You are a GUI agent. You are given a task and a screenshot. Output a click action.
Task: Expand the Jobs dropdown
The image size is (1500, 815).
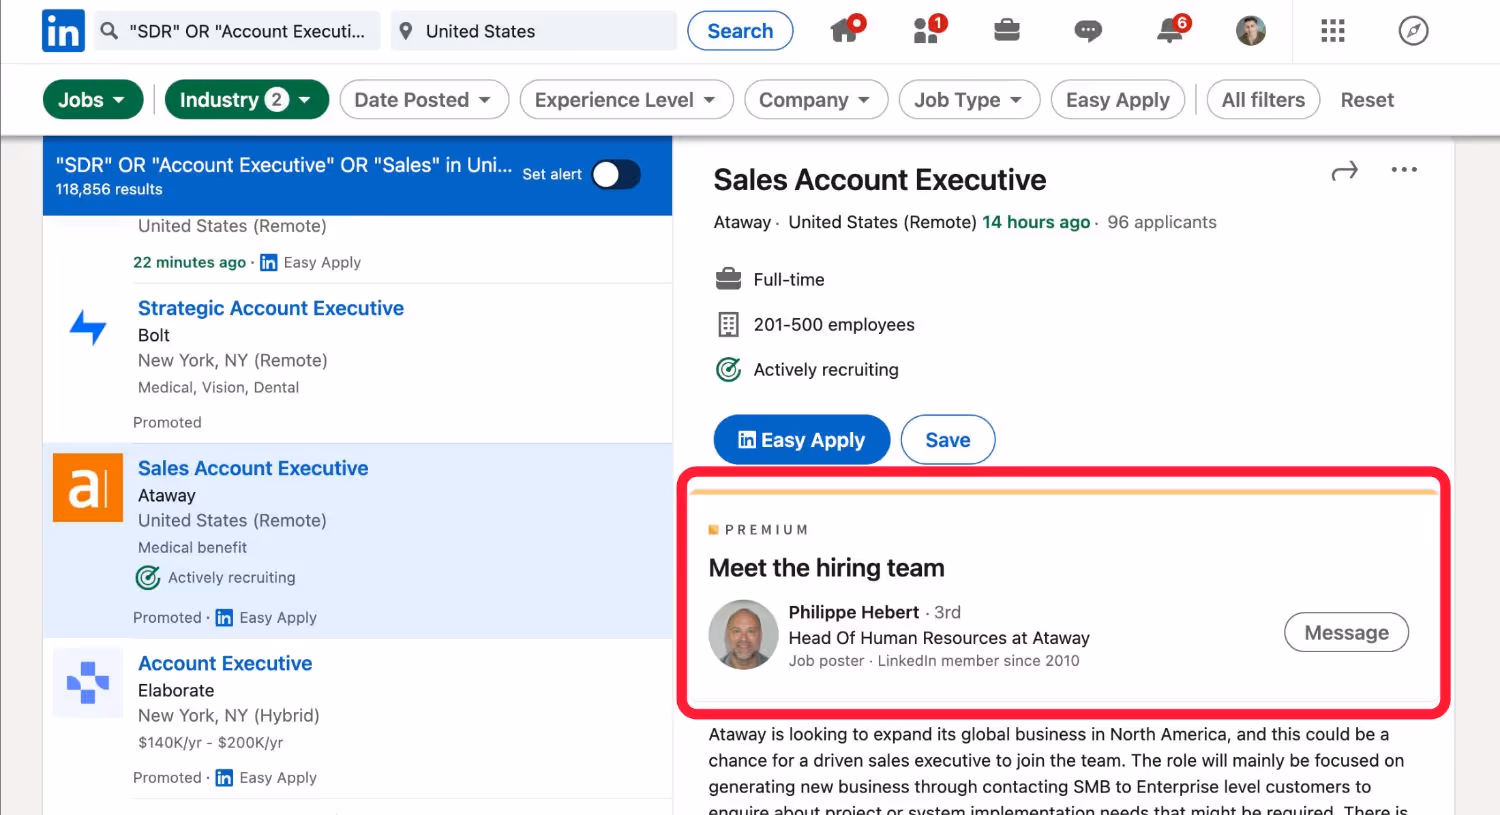click(x=93, y=100)
